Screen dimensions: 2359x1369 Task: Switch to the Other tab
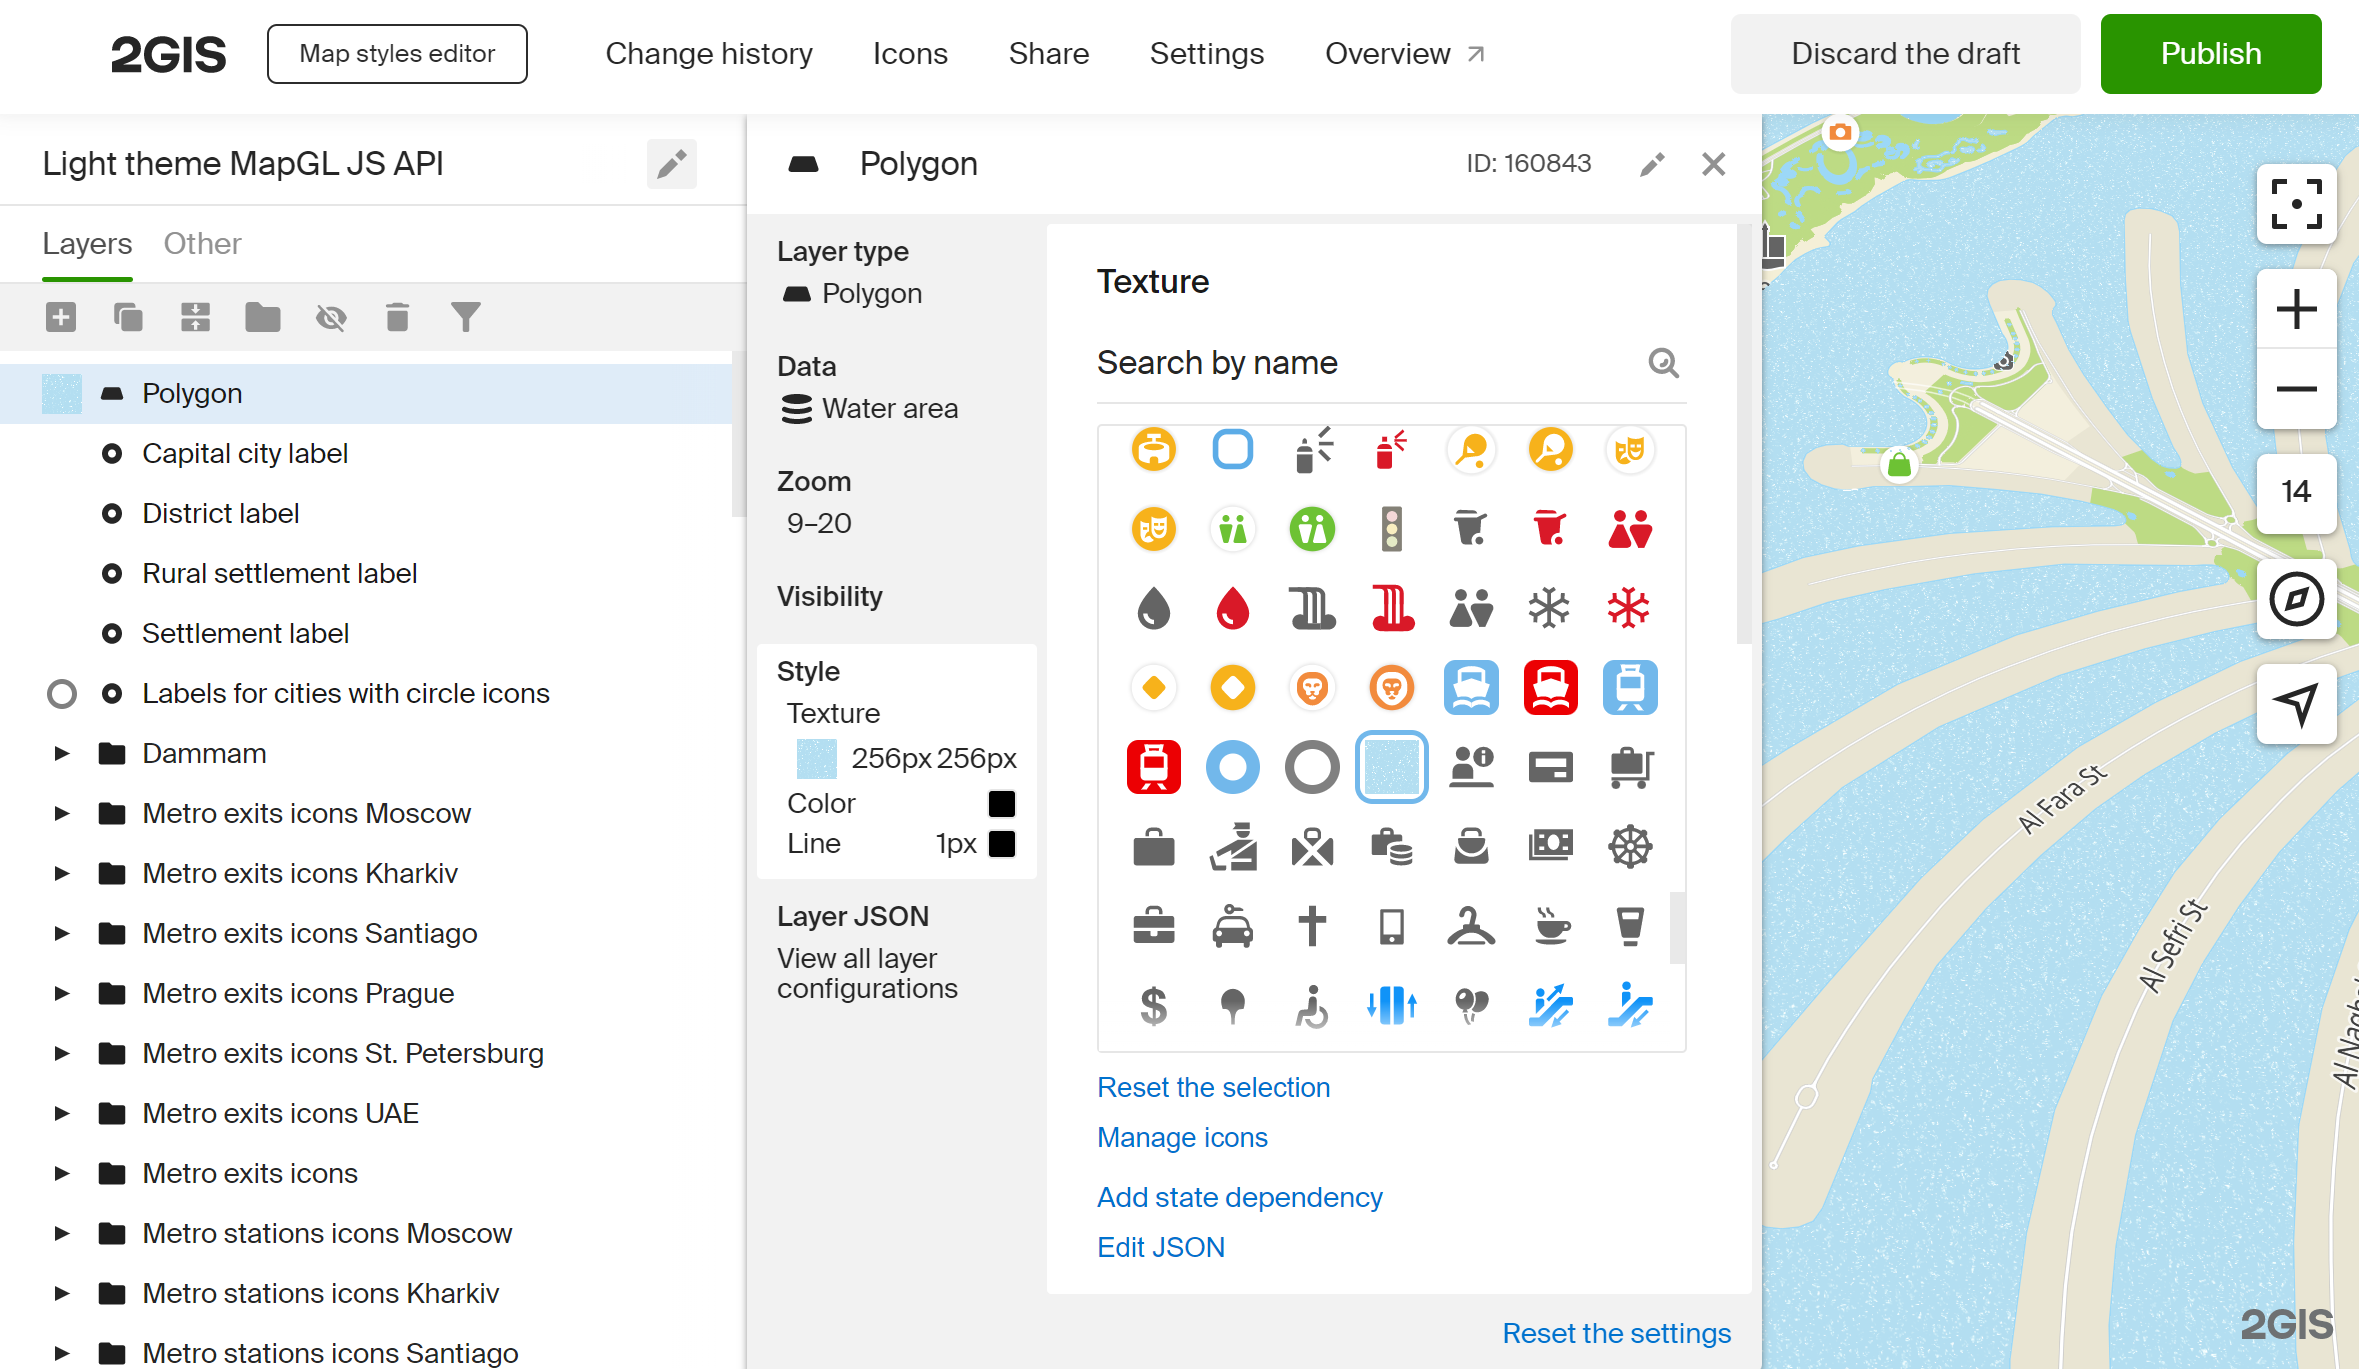[x=202, y=244]
